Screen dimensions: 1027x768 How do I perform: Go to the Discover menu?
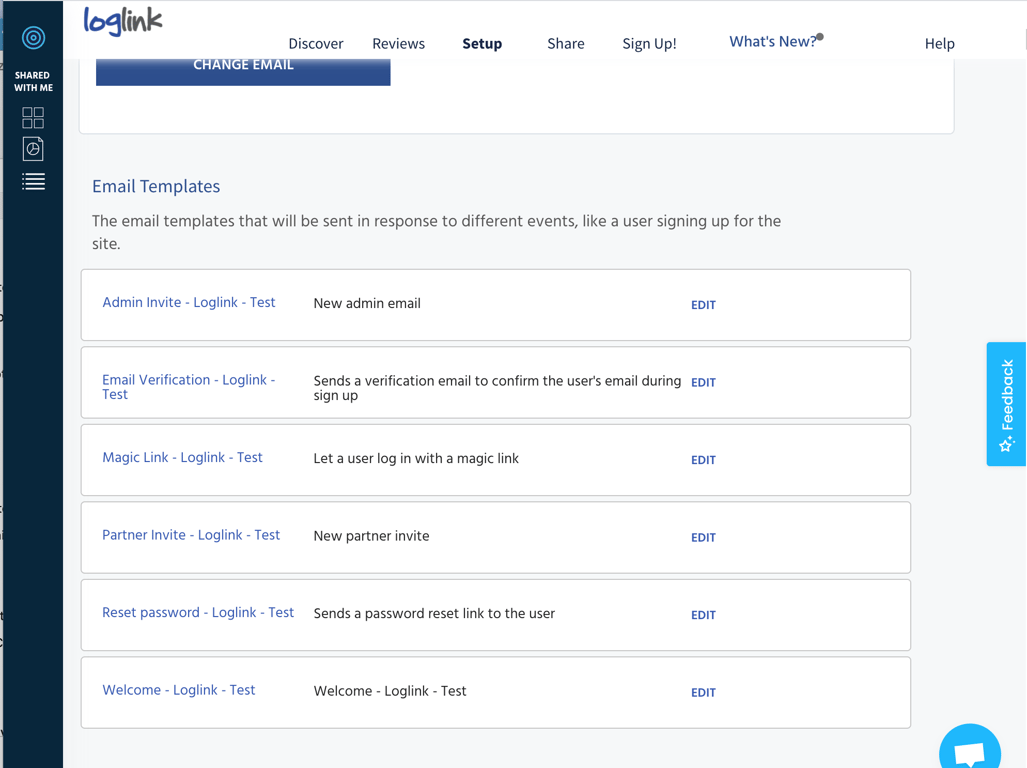tap(315, 44)
